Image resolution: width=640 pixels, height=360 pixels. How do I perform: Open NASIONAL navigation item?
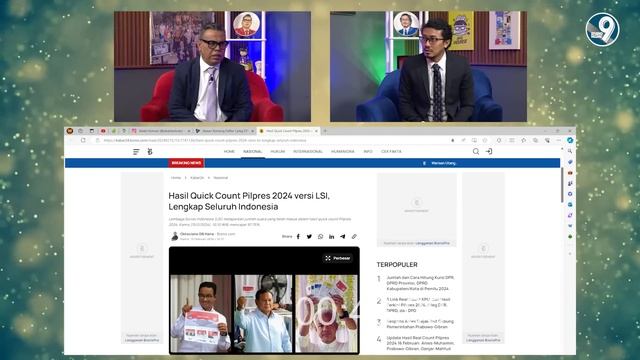pyautogui.click(x=252, y=151)
